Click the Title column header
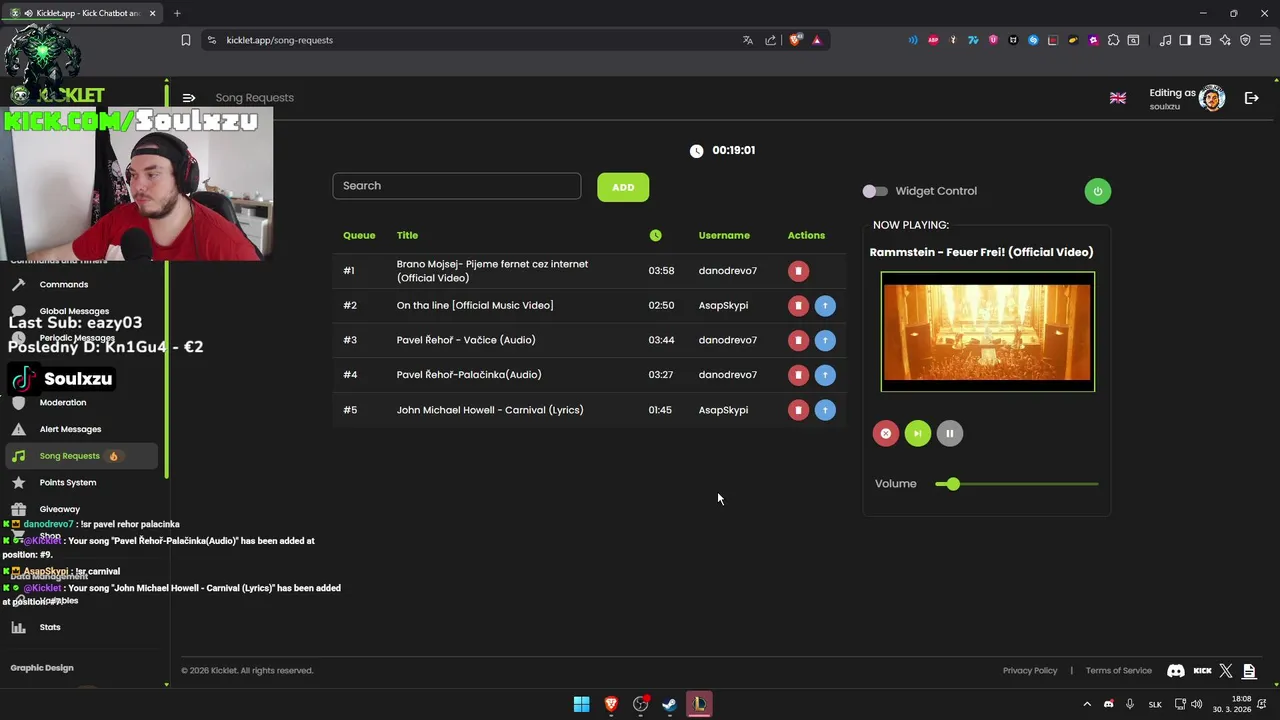1280x720 pixels. coord(407,236)
